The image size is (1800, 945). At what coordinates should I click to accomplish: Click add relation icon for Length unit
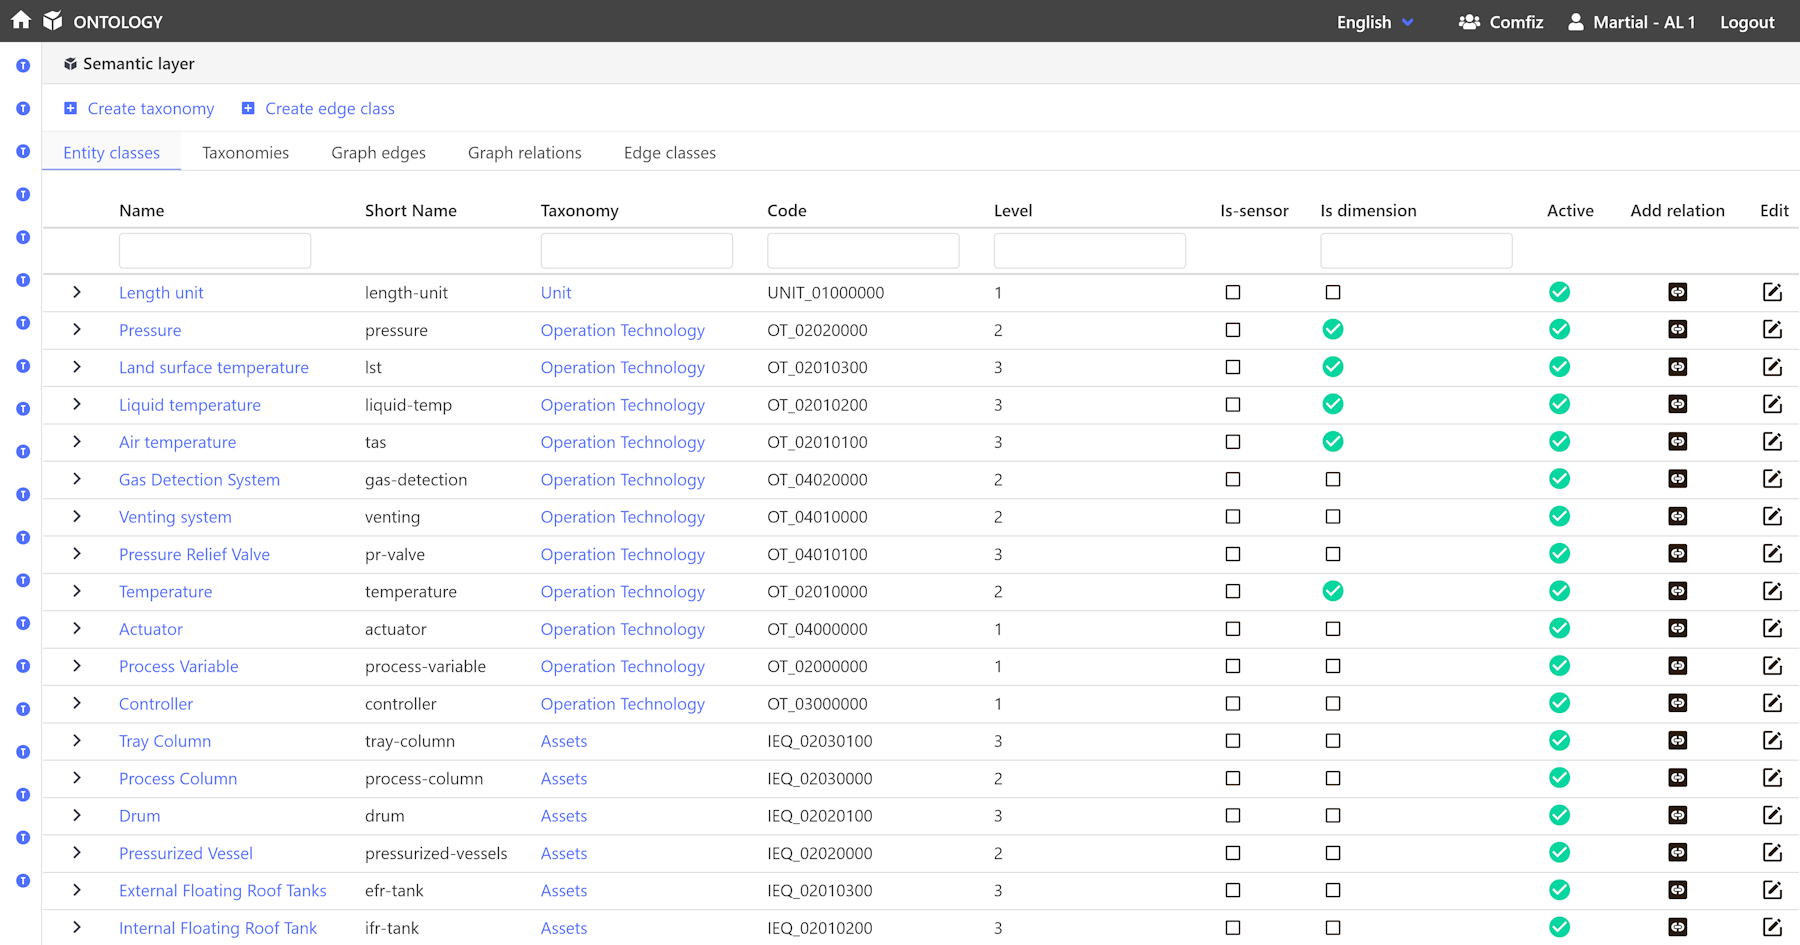pyautogui.click(x=1678, y=292)
